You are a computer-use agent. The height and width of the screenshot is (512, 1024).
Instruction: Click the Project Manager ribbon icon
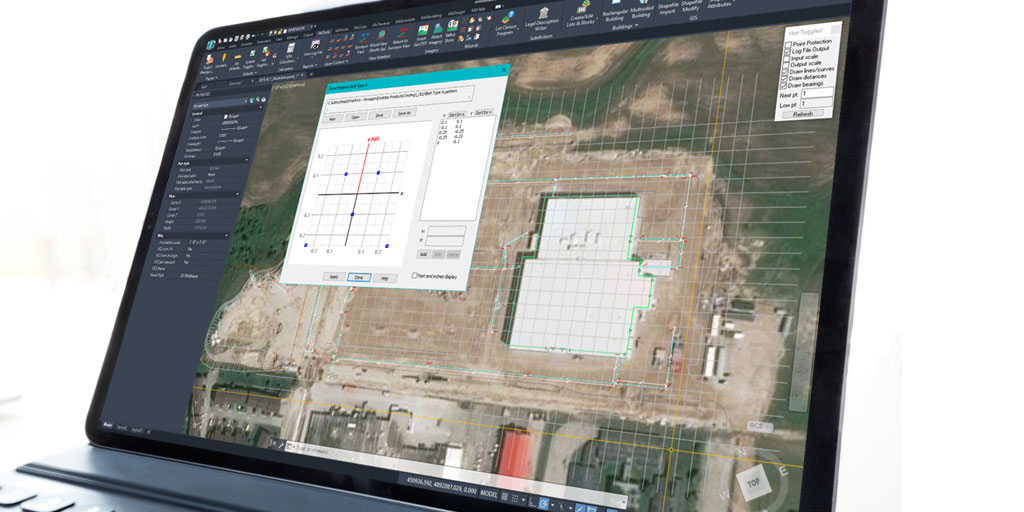pos(209,64)
